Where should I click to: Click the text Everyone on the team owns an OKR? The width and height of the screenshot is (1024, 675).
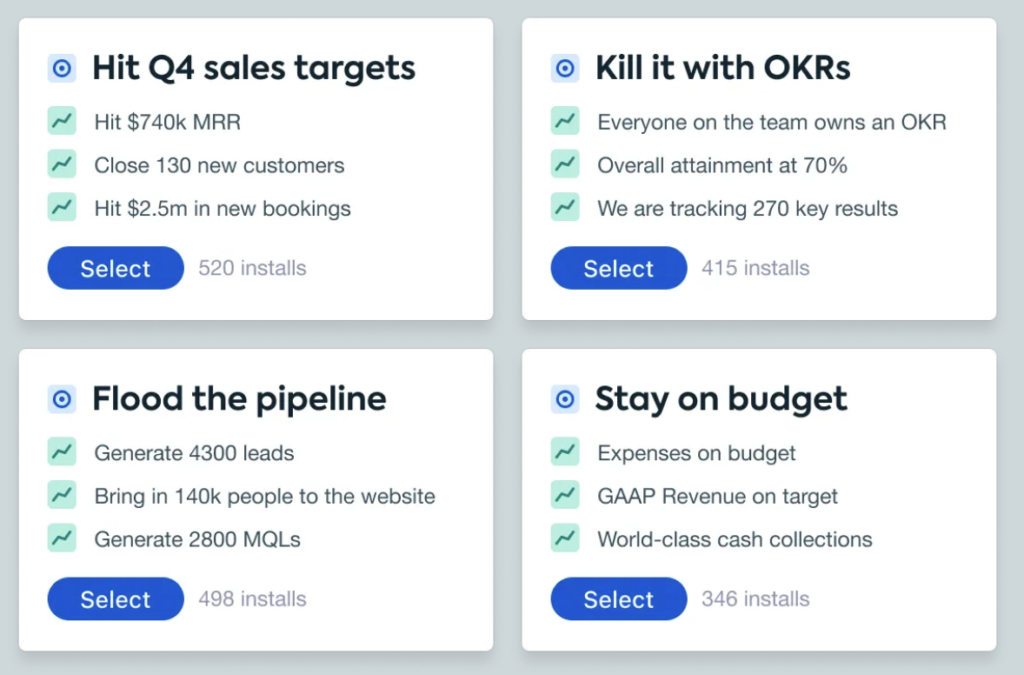click(x=772, y=122)
